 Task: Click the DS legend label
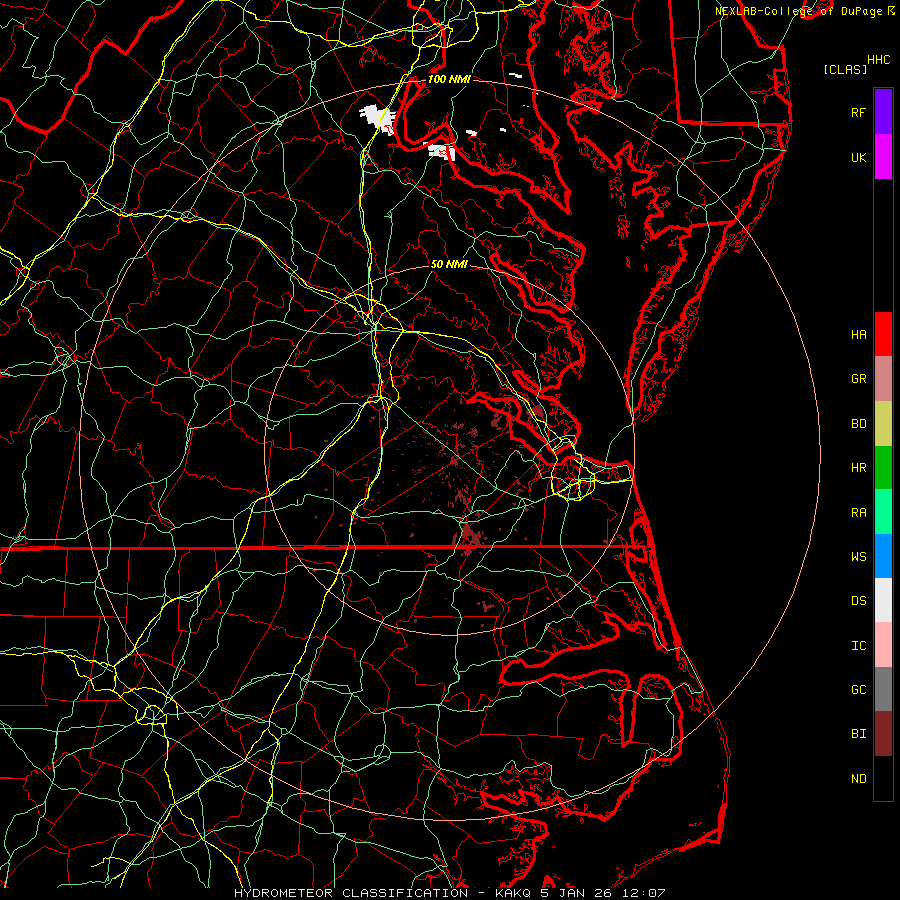coord(858,601)
